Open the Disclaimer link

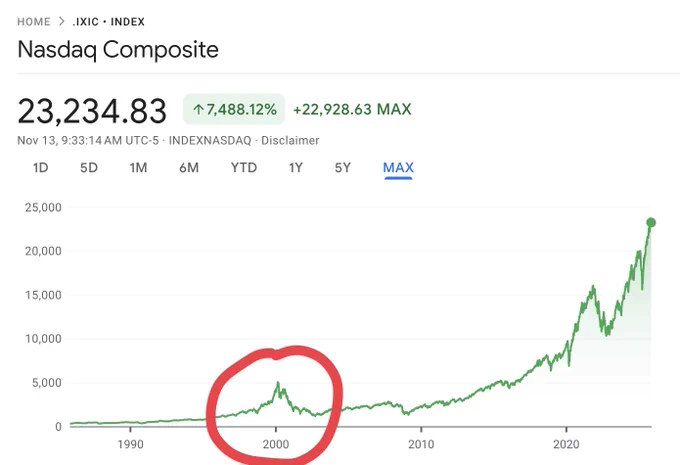tap(290, 141)
